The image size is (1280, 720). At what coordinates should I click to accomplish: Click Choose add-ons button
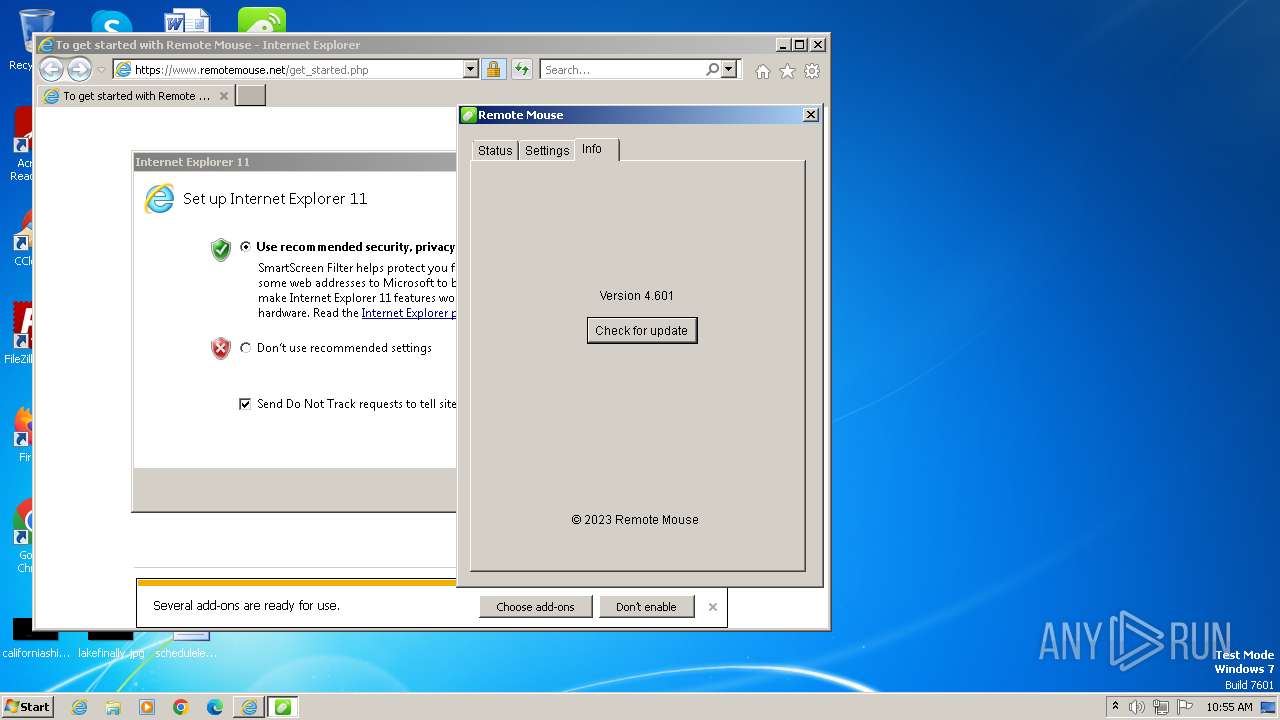[x=535, y=607]
